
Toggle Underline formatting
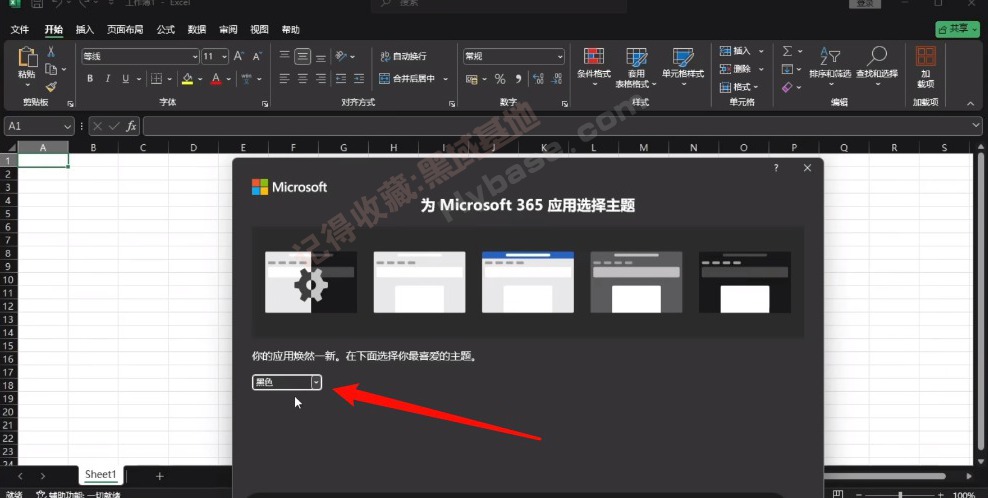pyautogui.click(x=125, y=78)
